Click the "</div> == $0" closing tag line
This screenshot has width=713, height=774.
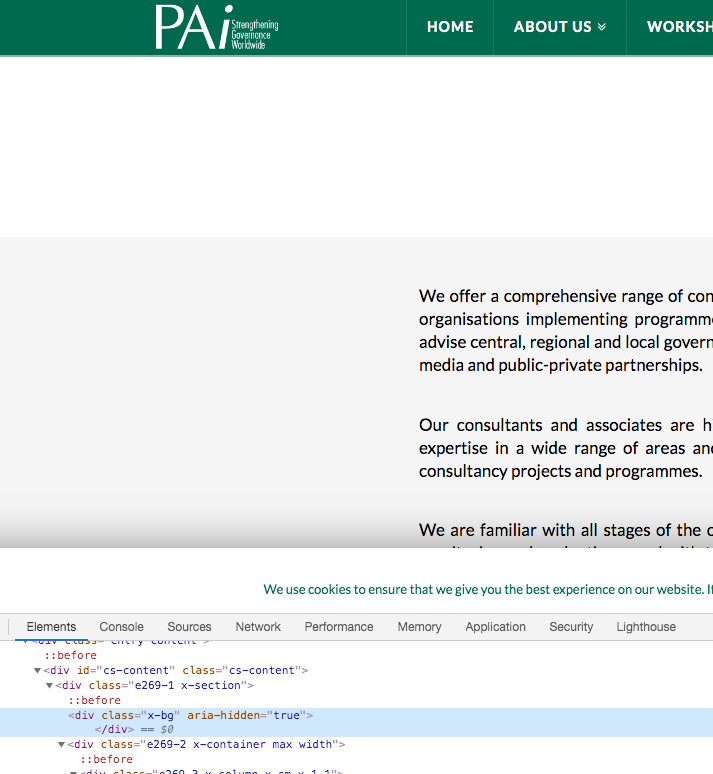pos(134,729)
